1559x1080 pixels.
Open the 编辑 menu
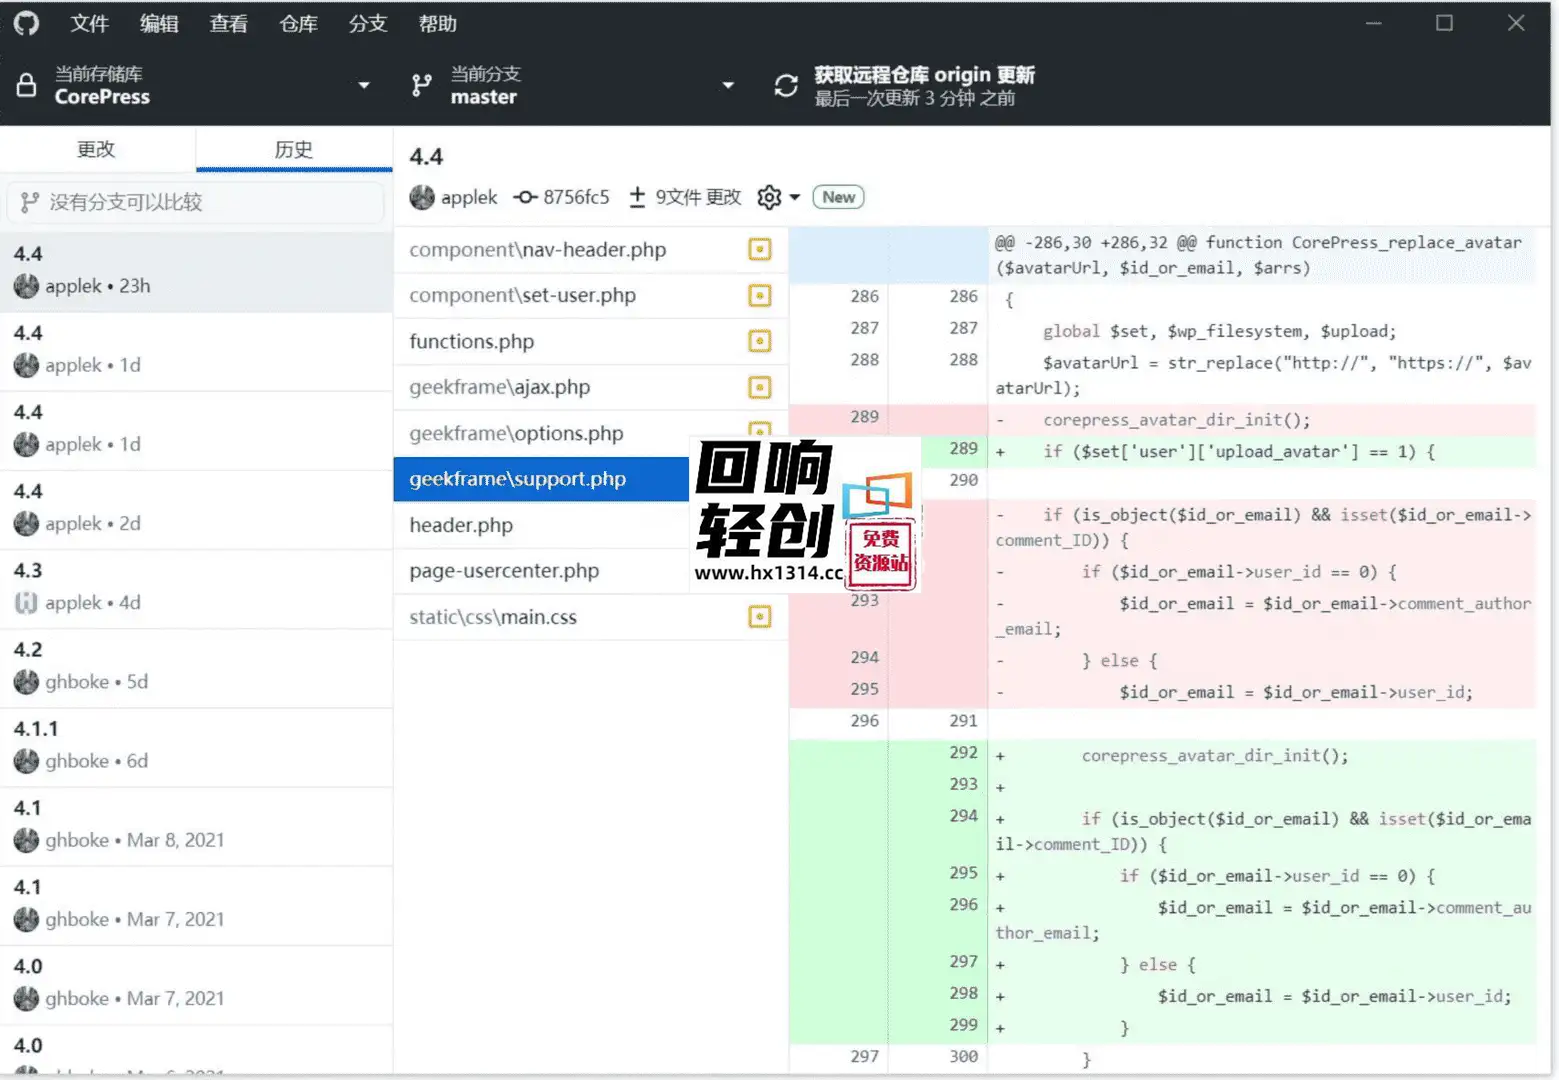tap(159, 24)
